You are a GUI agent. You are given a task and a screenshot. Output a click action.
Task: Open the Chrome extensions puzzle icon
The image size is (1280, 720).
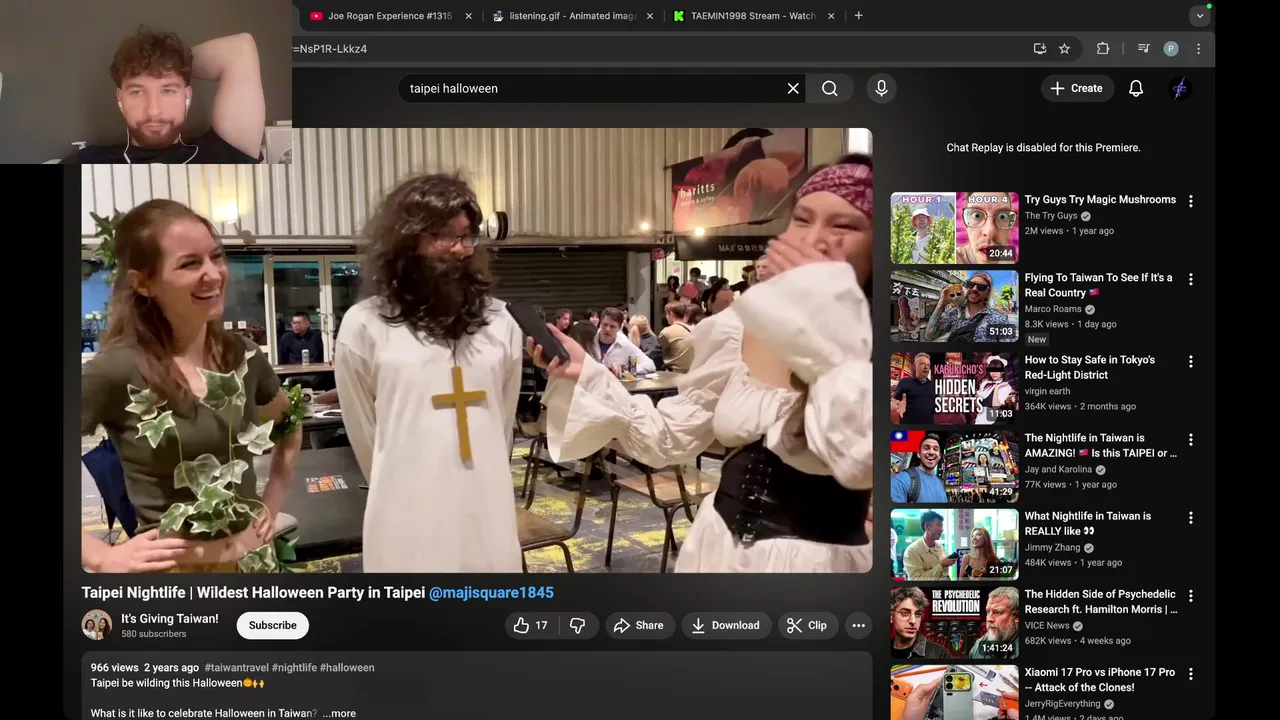(x=1103, y=48)
